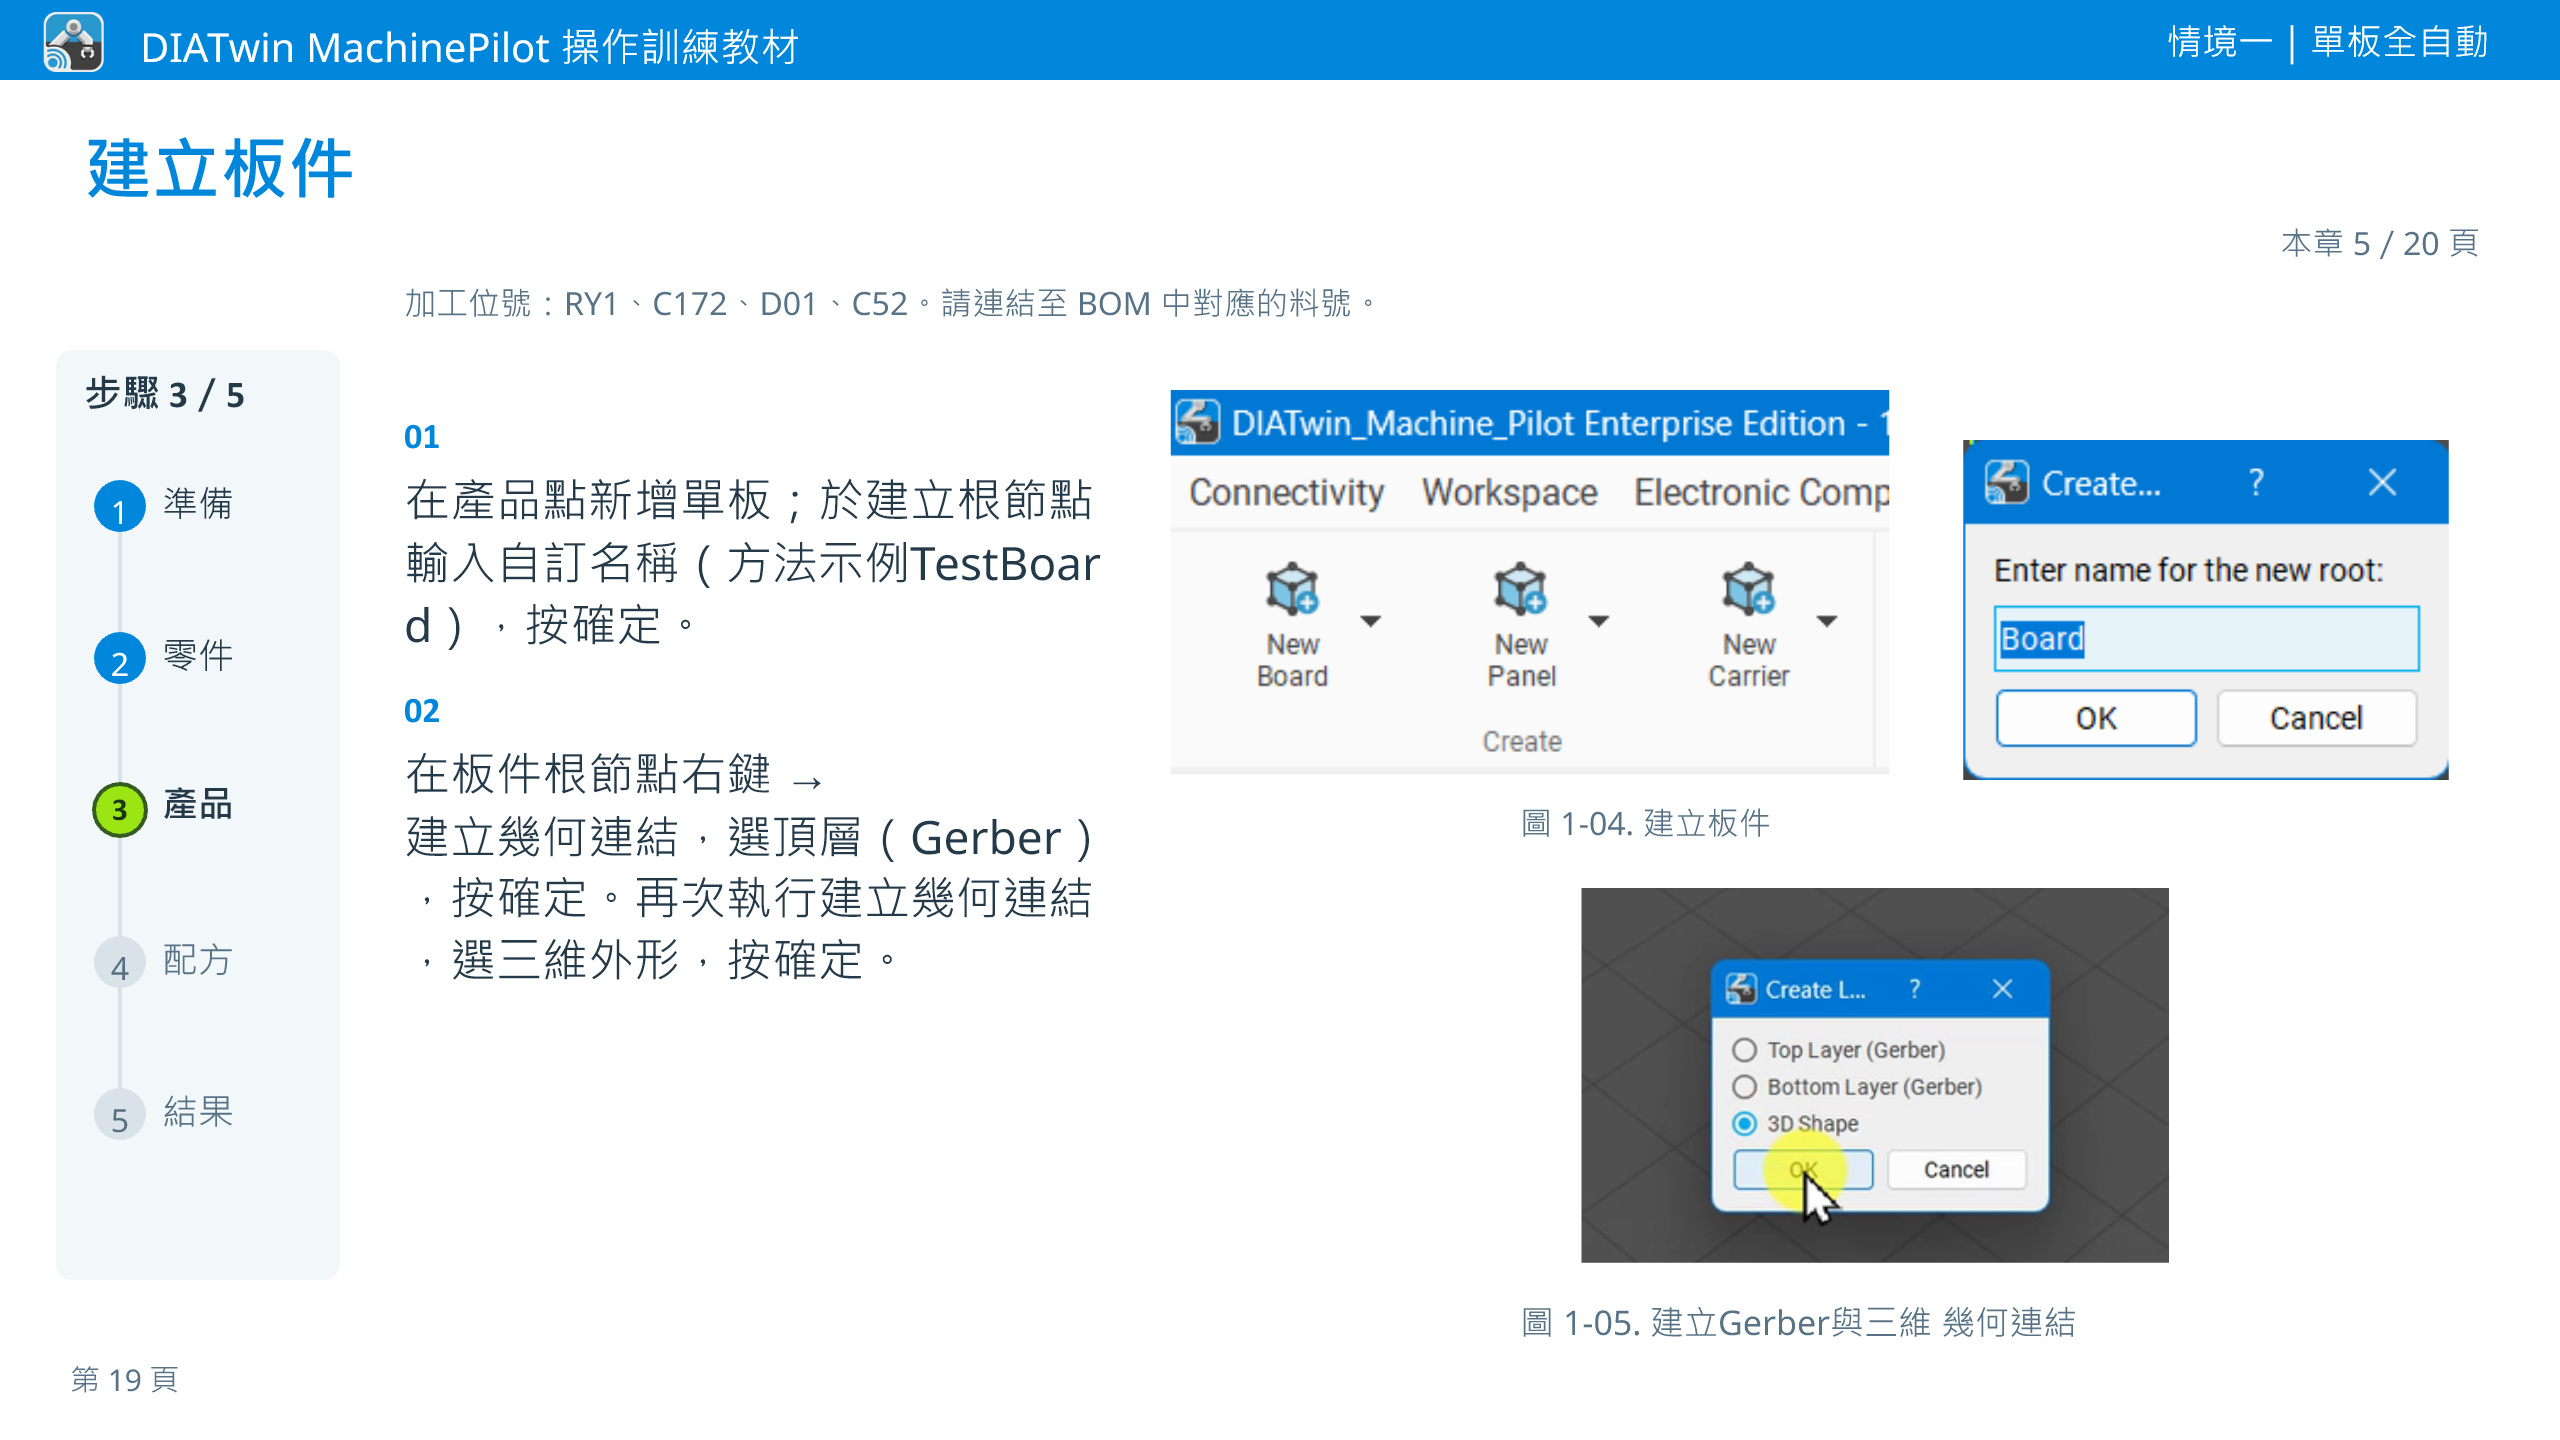Select the 3D Shape radio button
This screenshot has width=2560, height=1440.
1744,1124
